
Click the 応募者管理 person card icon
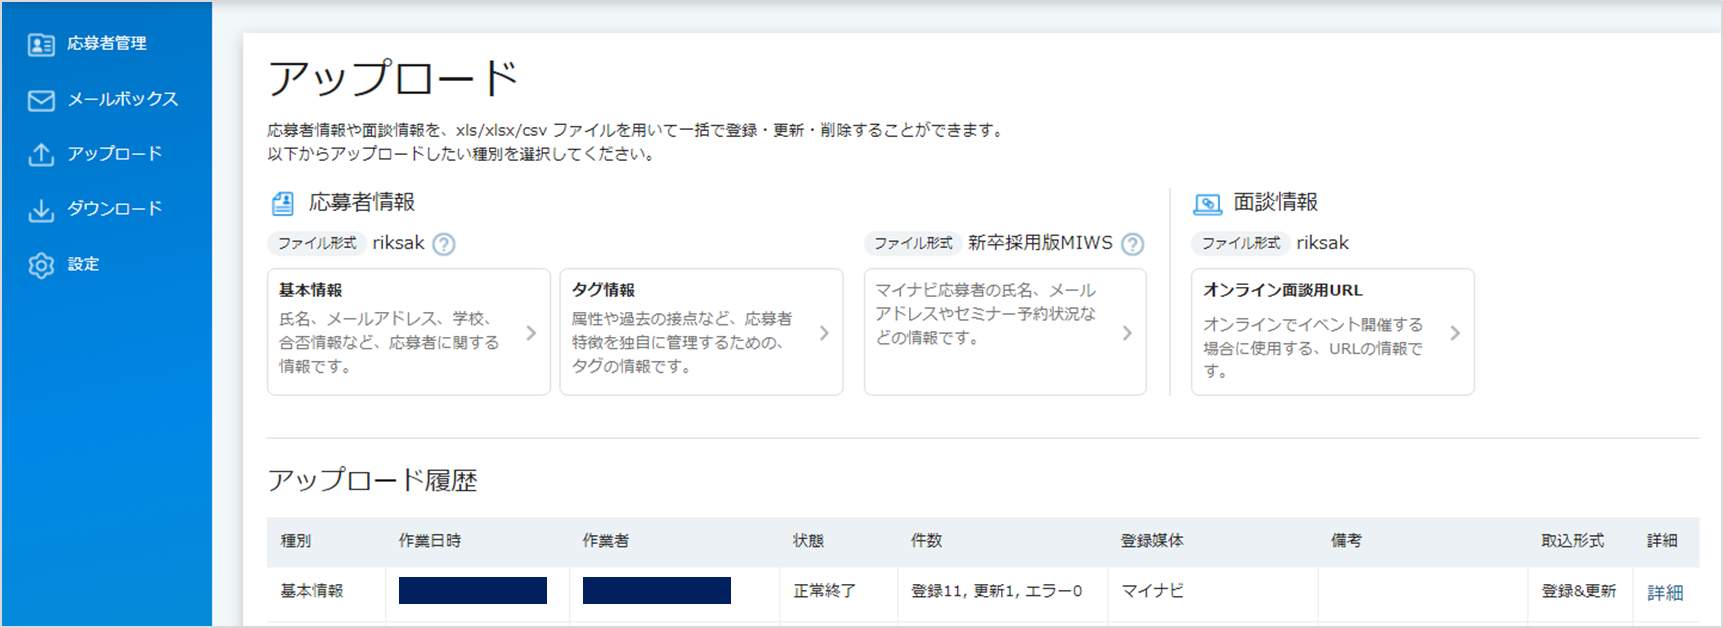(41, 44)
